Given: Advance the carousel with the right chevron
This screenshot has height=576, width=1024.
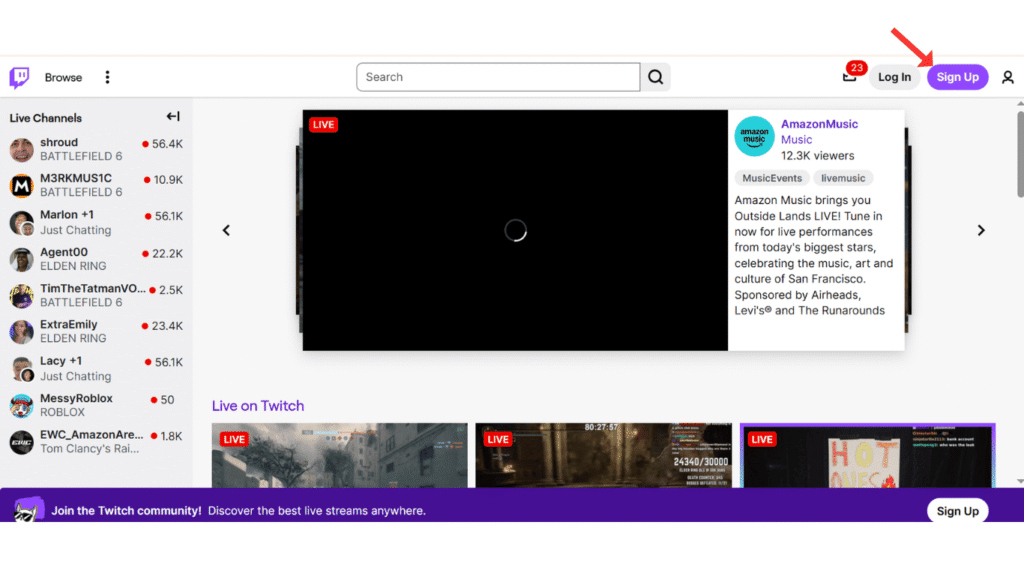Looking at the screenshot, I should (981, 230).
